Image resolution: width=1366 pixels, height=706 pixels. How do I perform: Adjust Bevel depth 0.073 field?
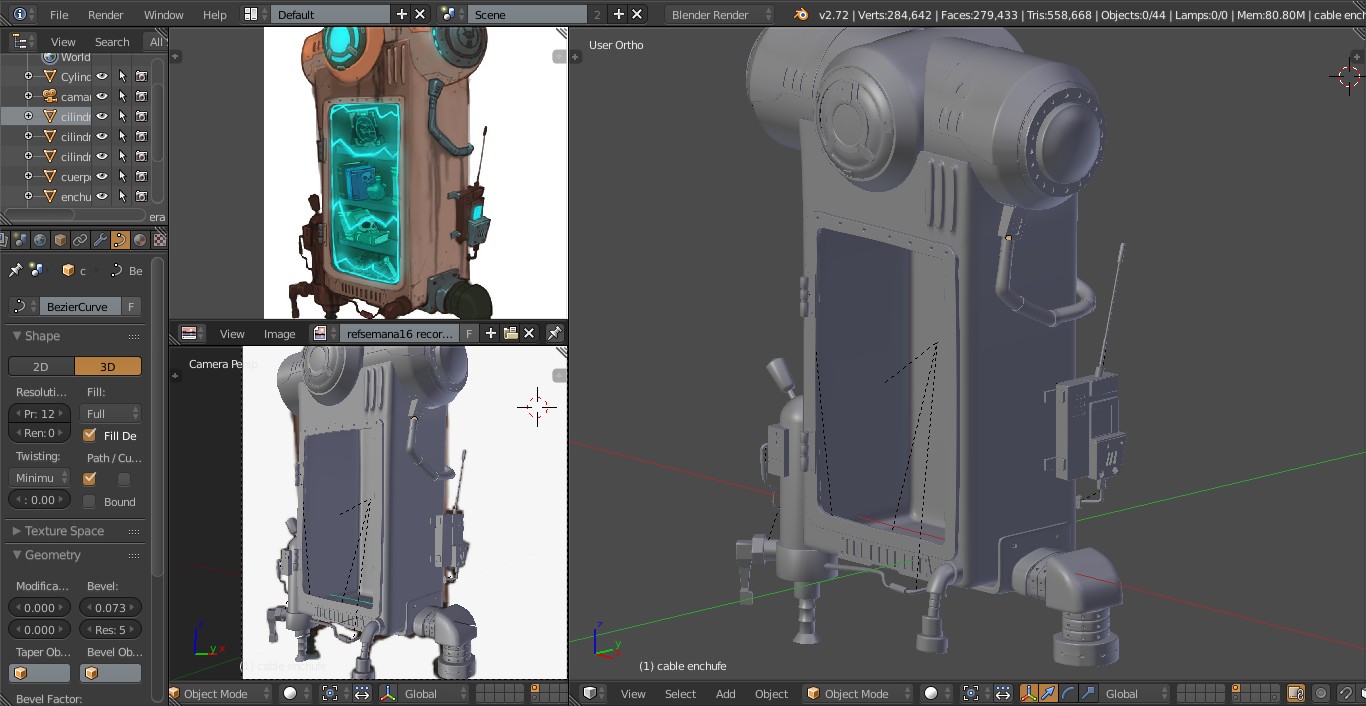tap(110, 607)
